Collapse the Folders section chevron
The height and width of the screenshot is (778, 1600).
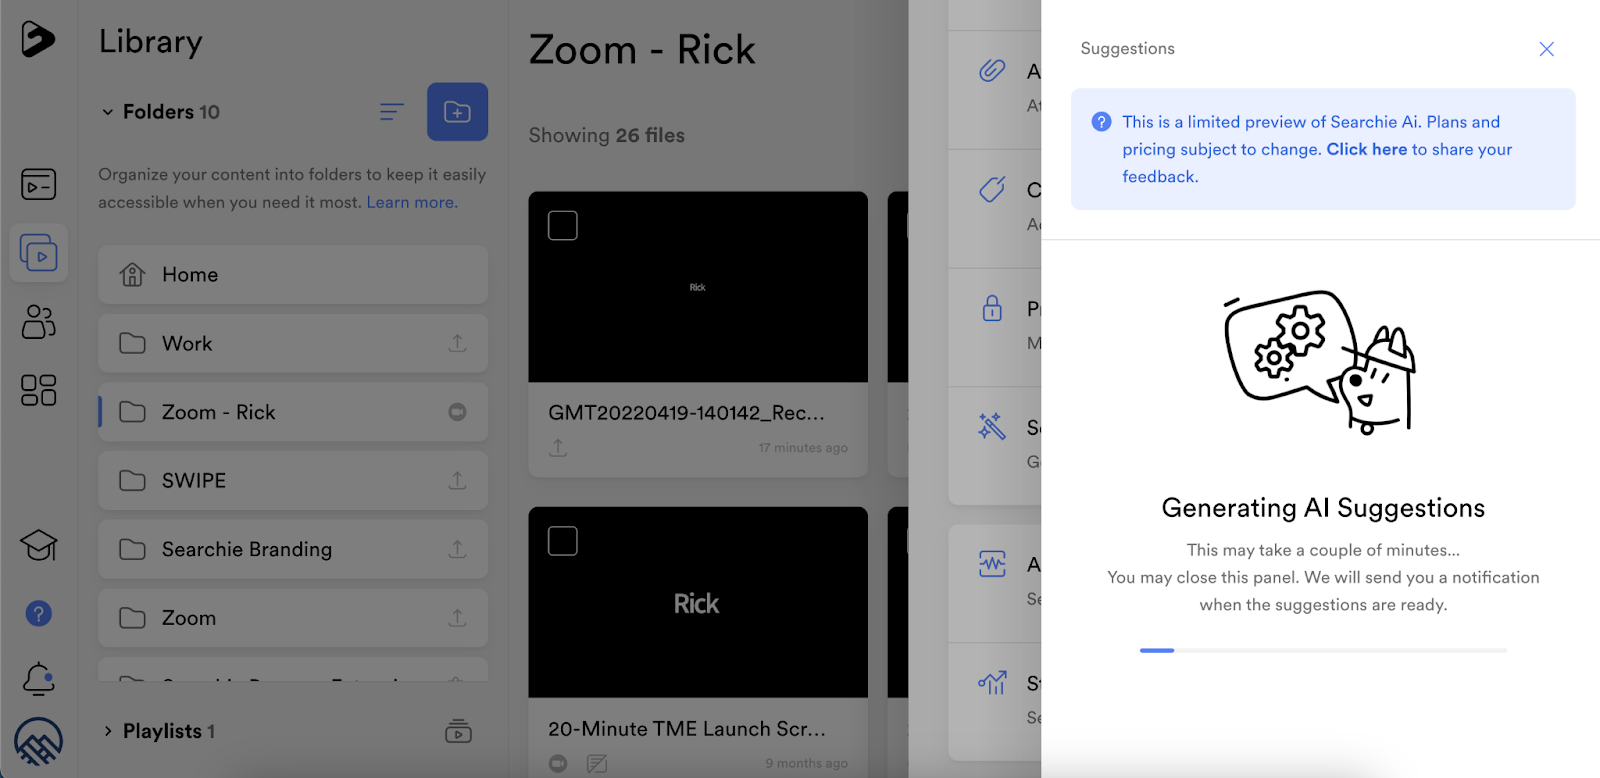[107, 112]
